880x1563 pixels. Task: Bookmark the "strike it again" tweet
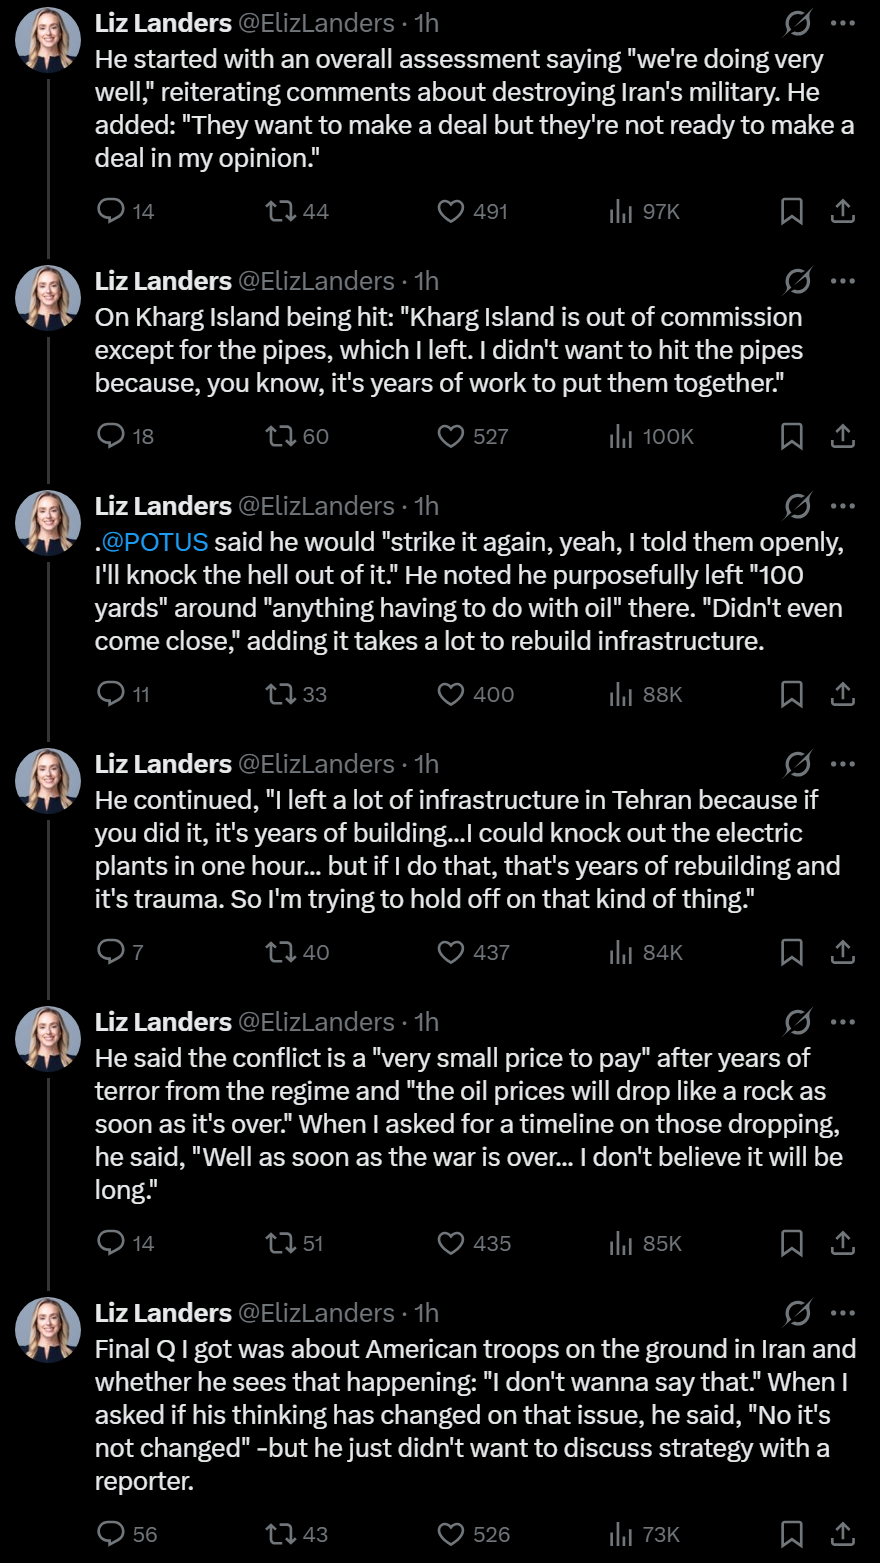[x=791, y=694]
